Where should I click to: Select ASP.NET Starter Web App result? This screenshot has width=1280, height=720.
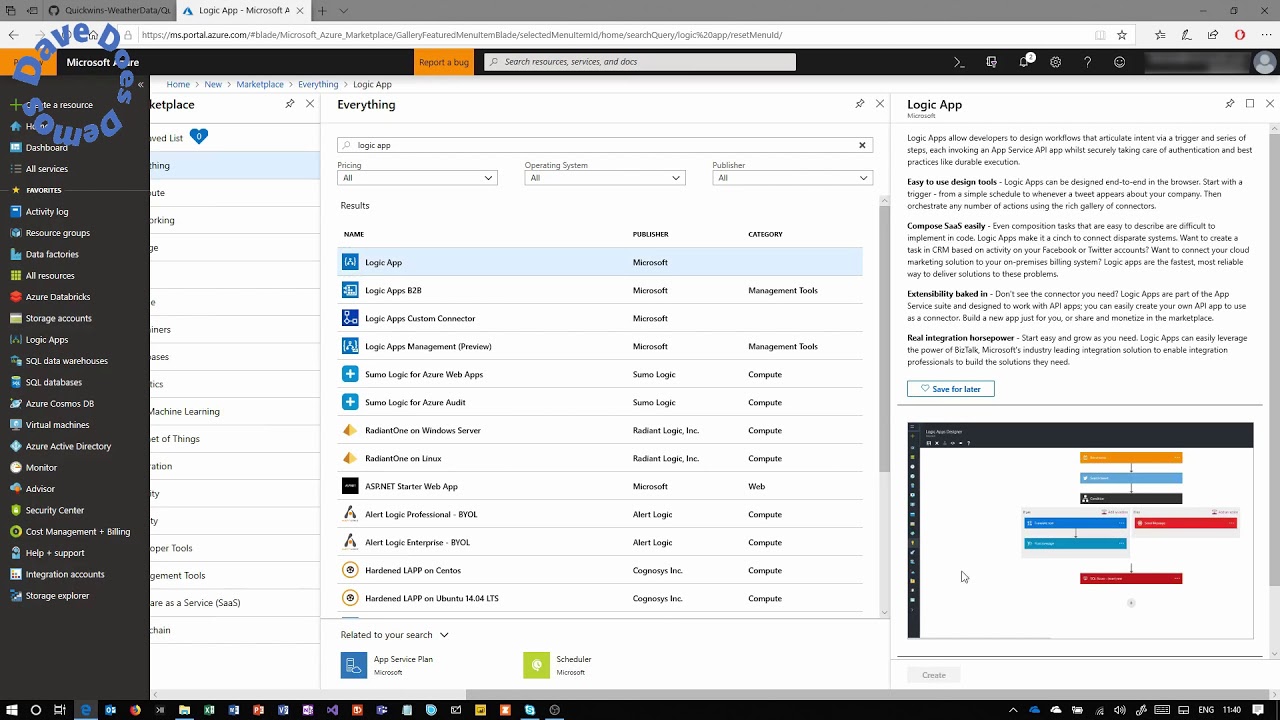tap(600, 486)
